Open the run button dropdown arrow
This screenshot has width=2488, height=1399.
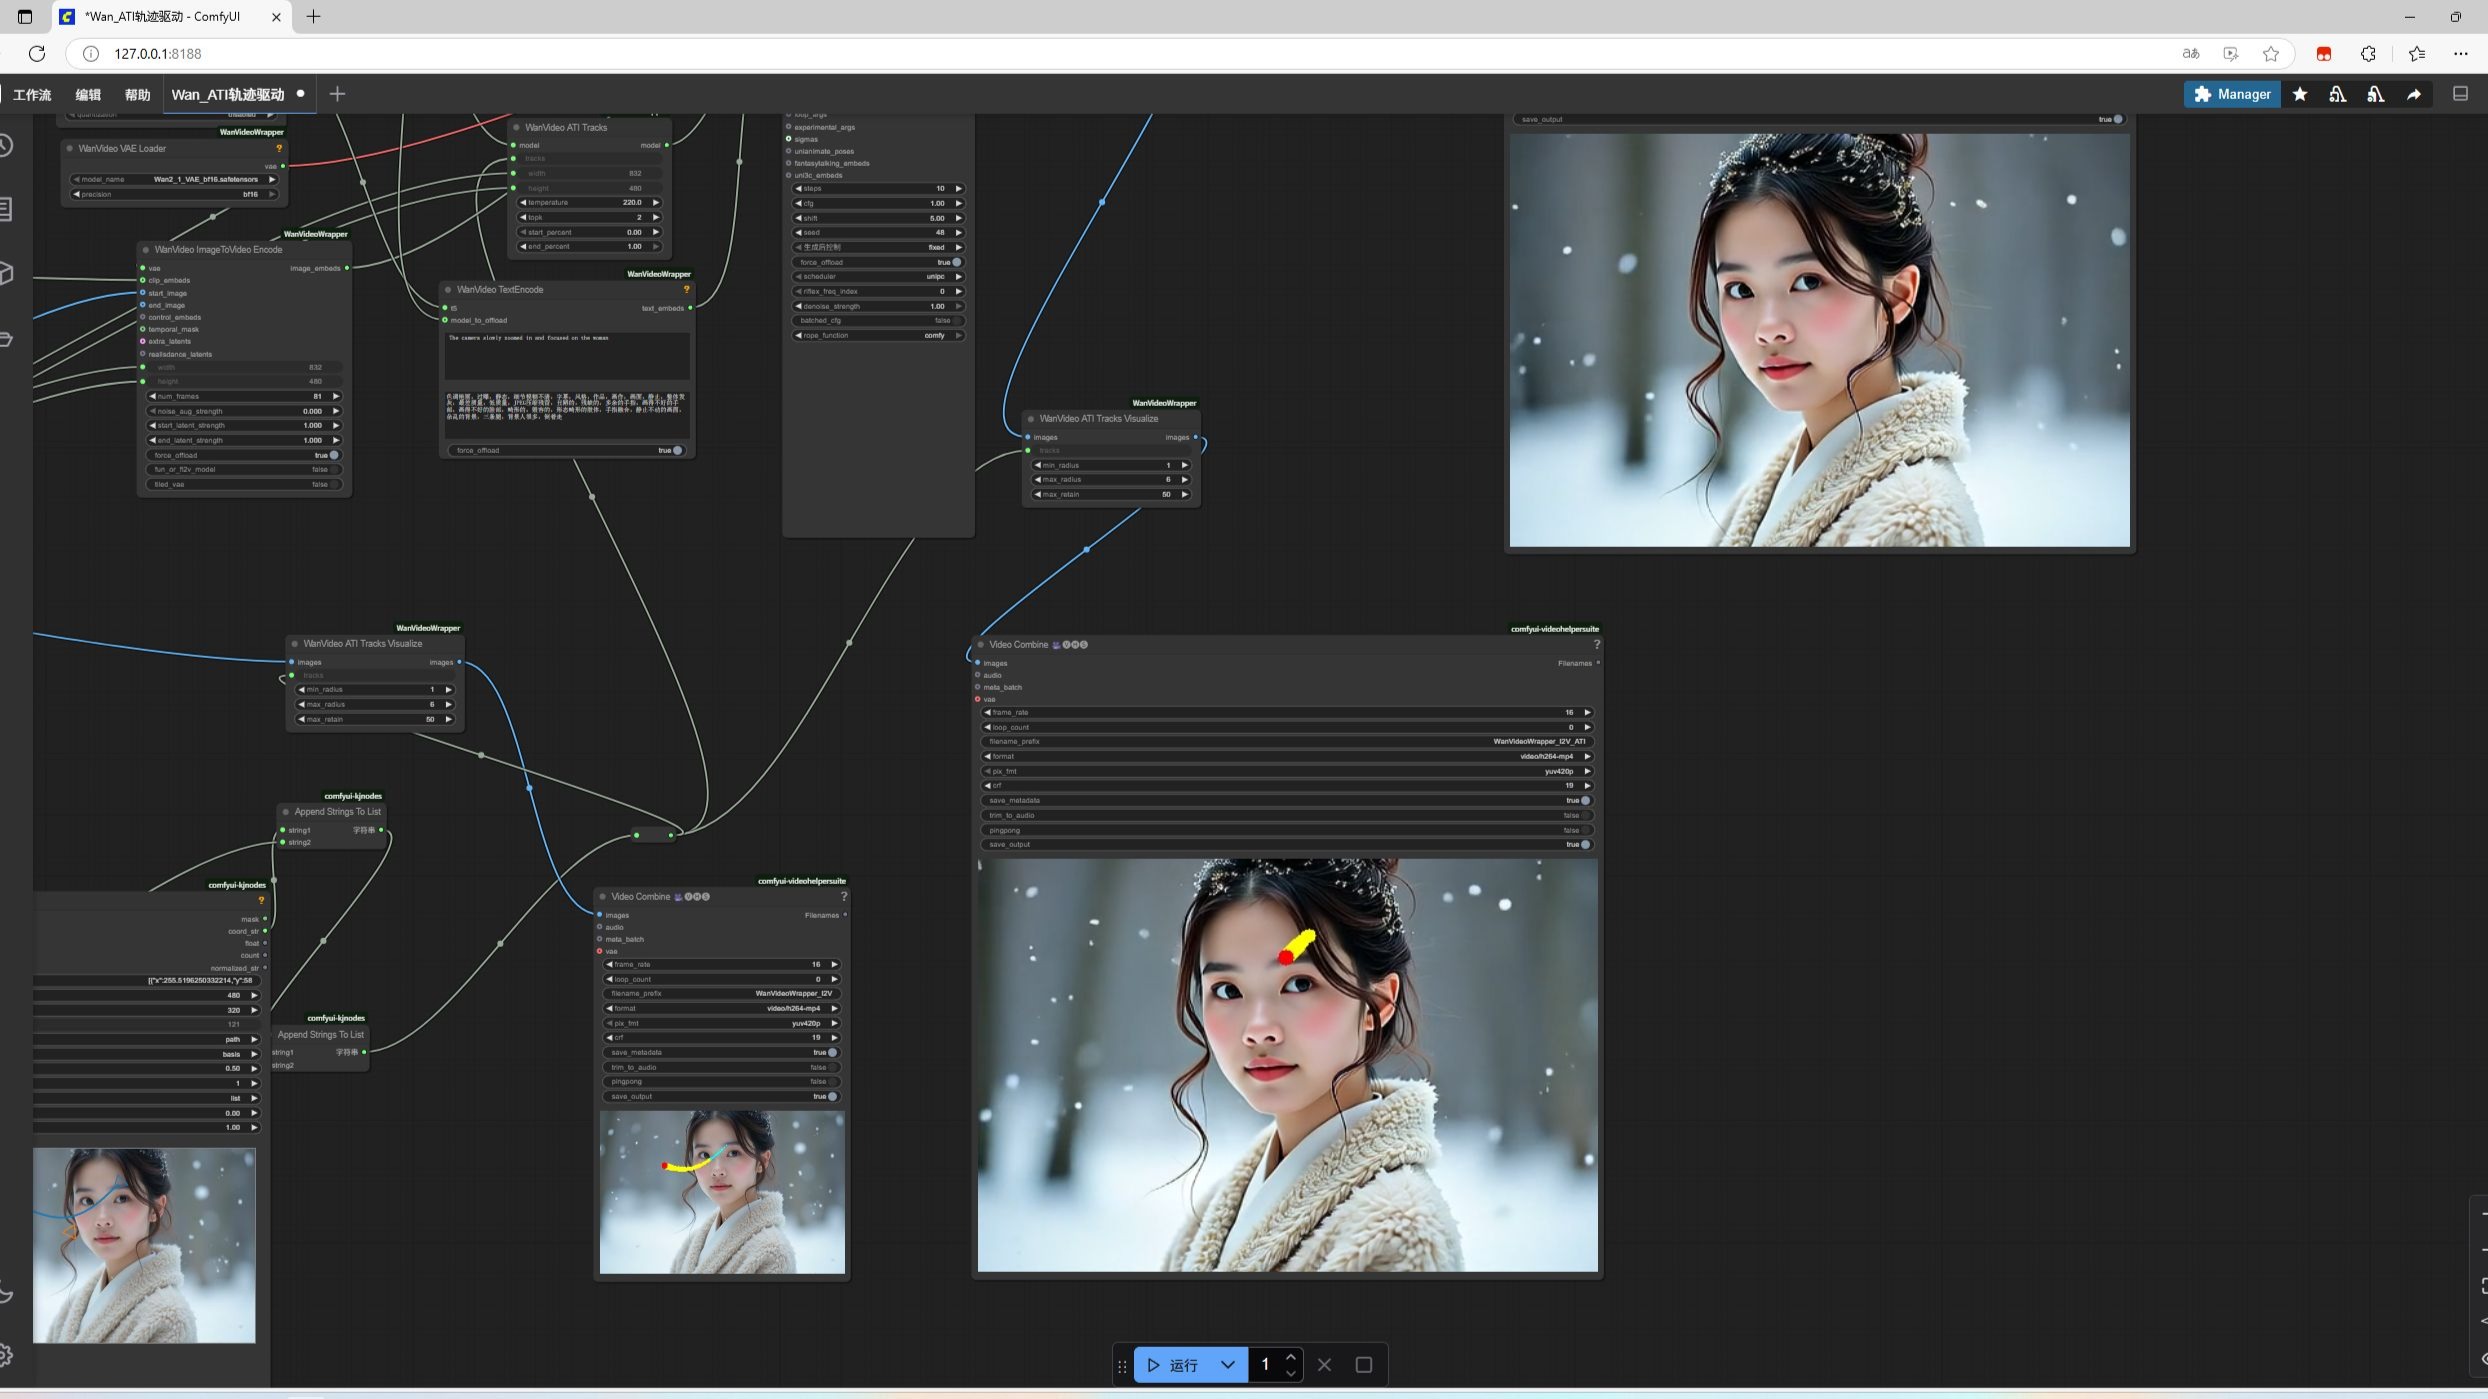(1228, 1365)
